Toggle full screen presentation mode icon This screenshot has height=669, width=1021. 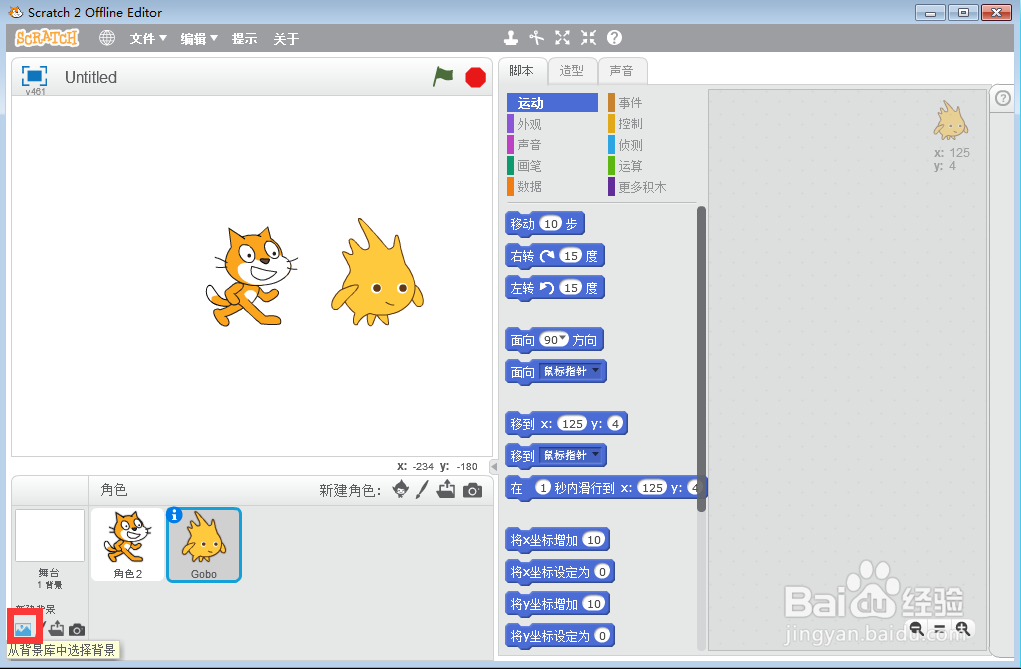35,76
